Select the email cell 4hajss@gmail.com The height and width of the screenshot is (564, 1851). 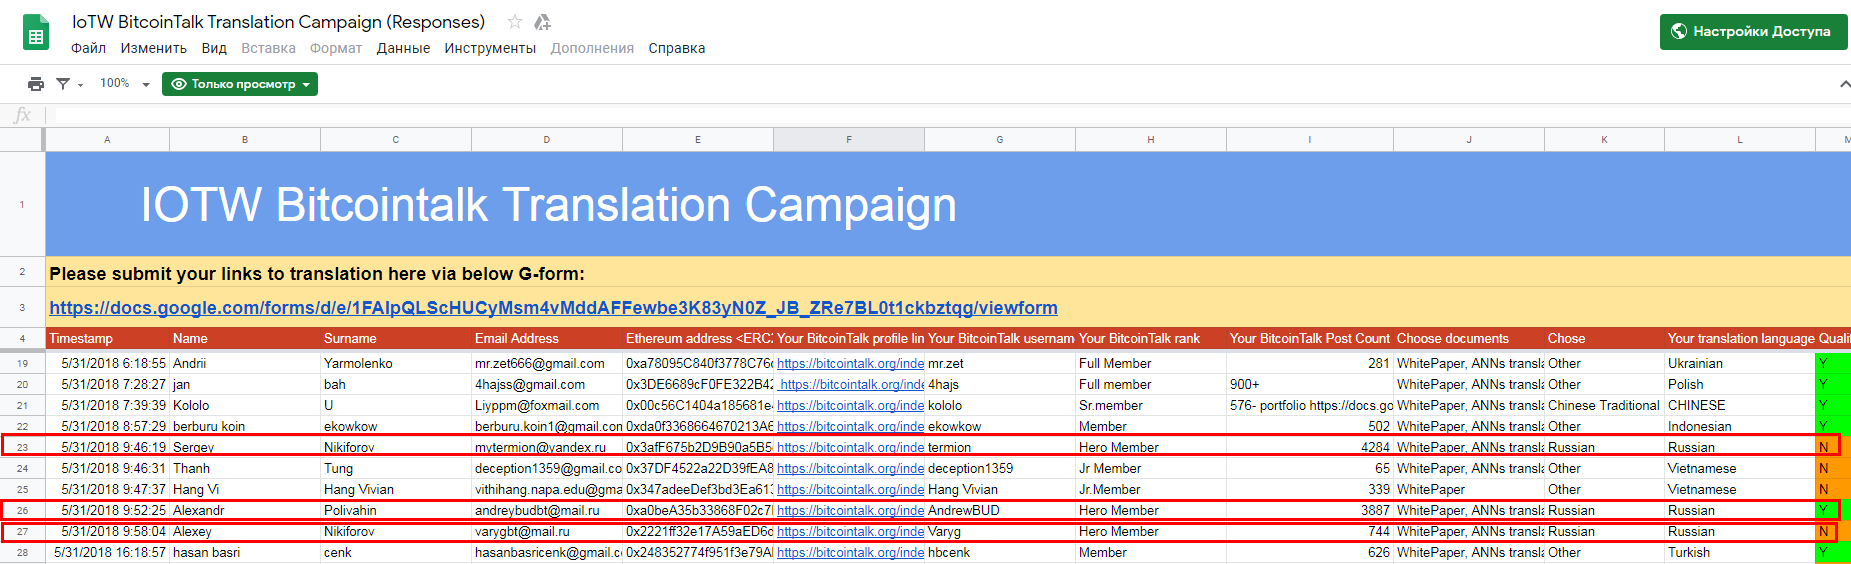[546, 384]
